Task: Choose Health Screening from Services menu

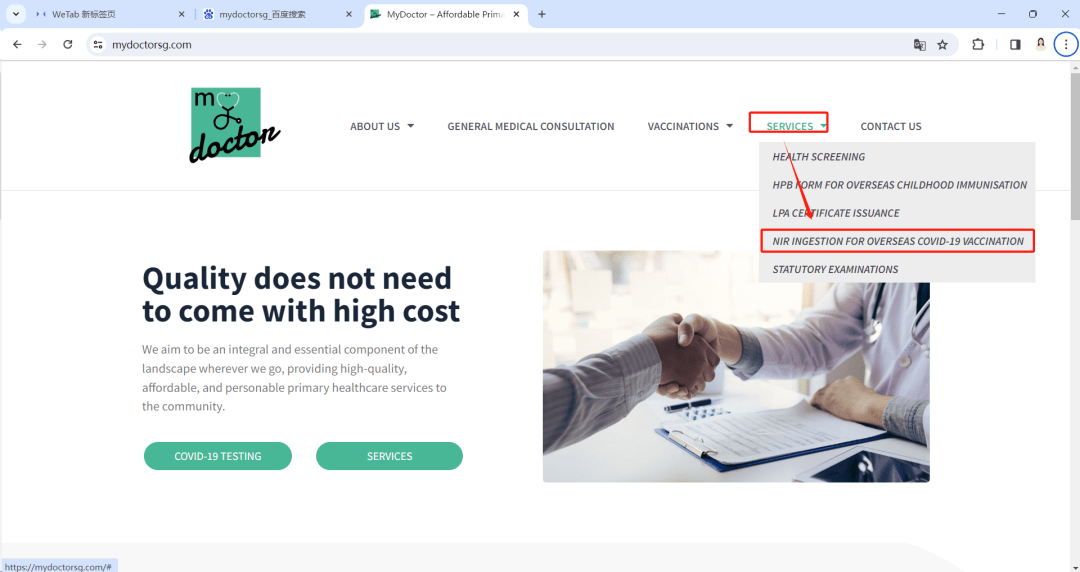Action: point(818,156)
